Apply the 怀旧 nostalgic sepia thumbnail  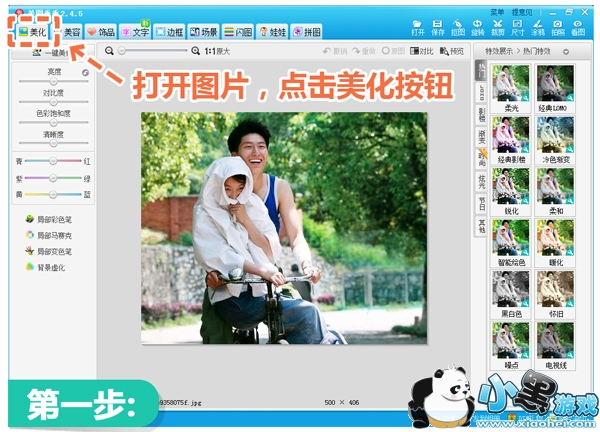555,295
